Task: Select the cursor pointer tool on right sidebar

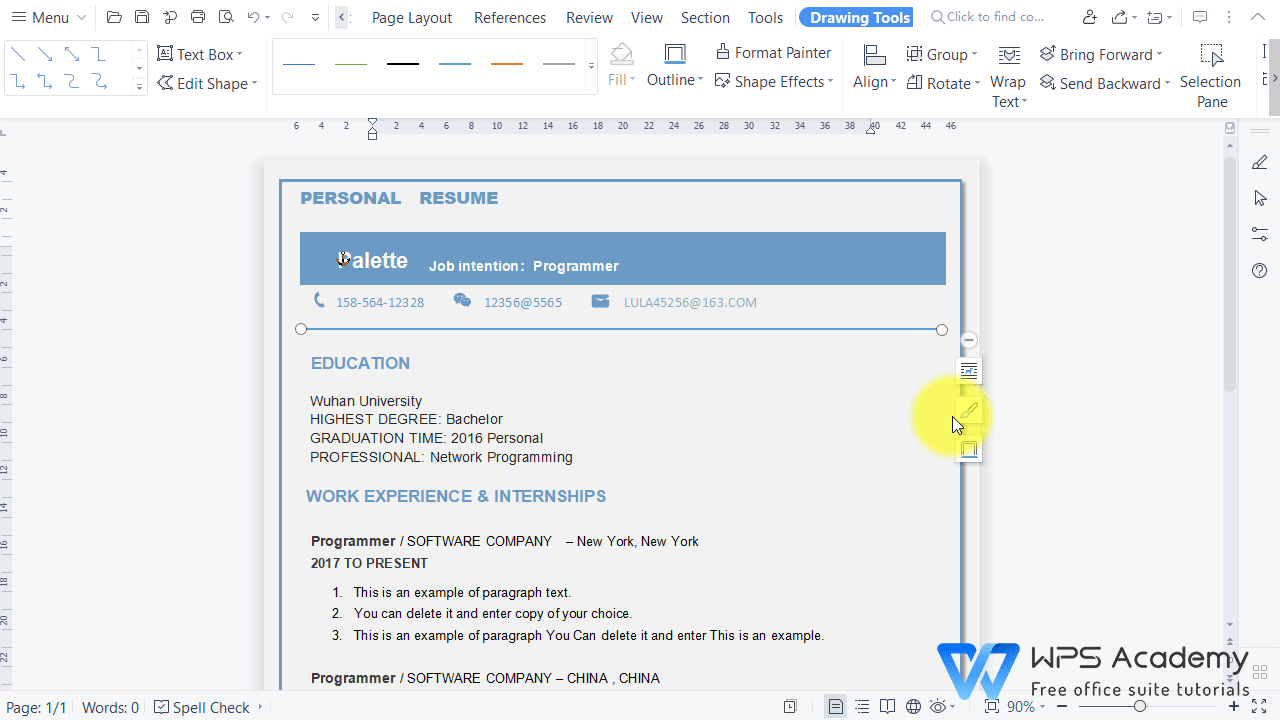Action: tap(1259, 198)
